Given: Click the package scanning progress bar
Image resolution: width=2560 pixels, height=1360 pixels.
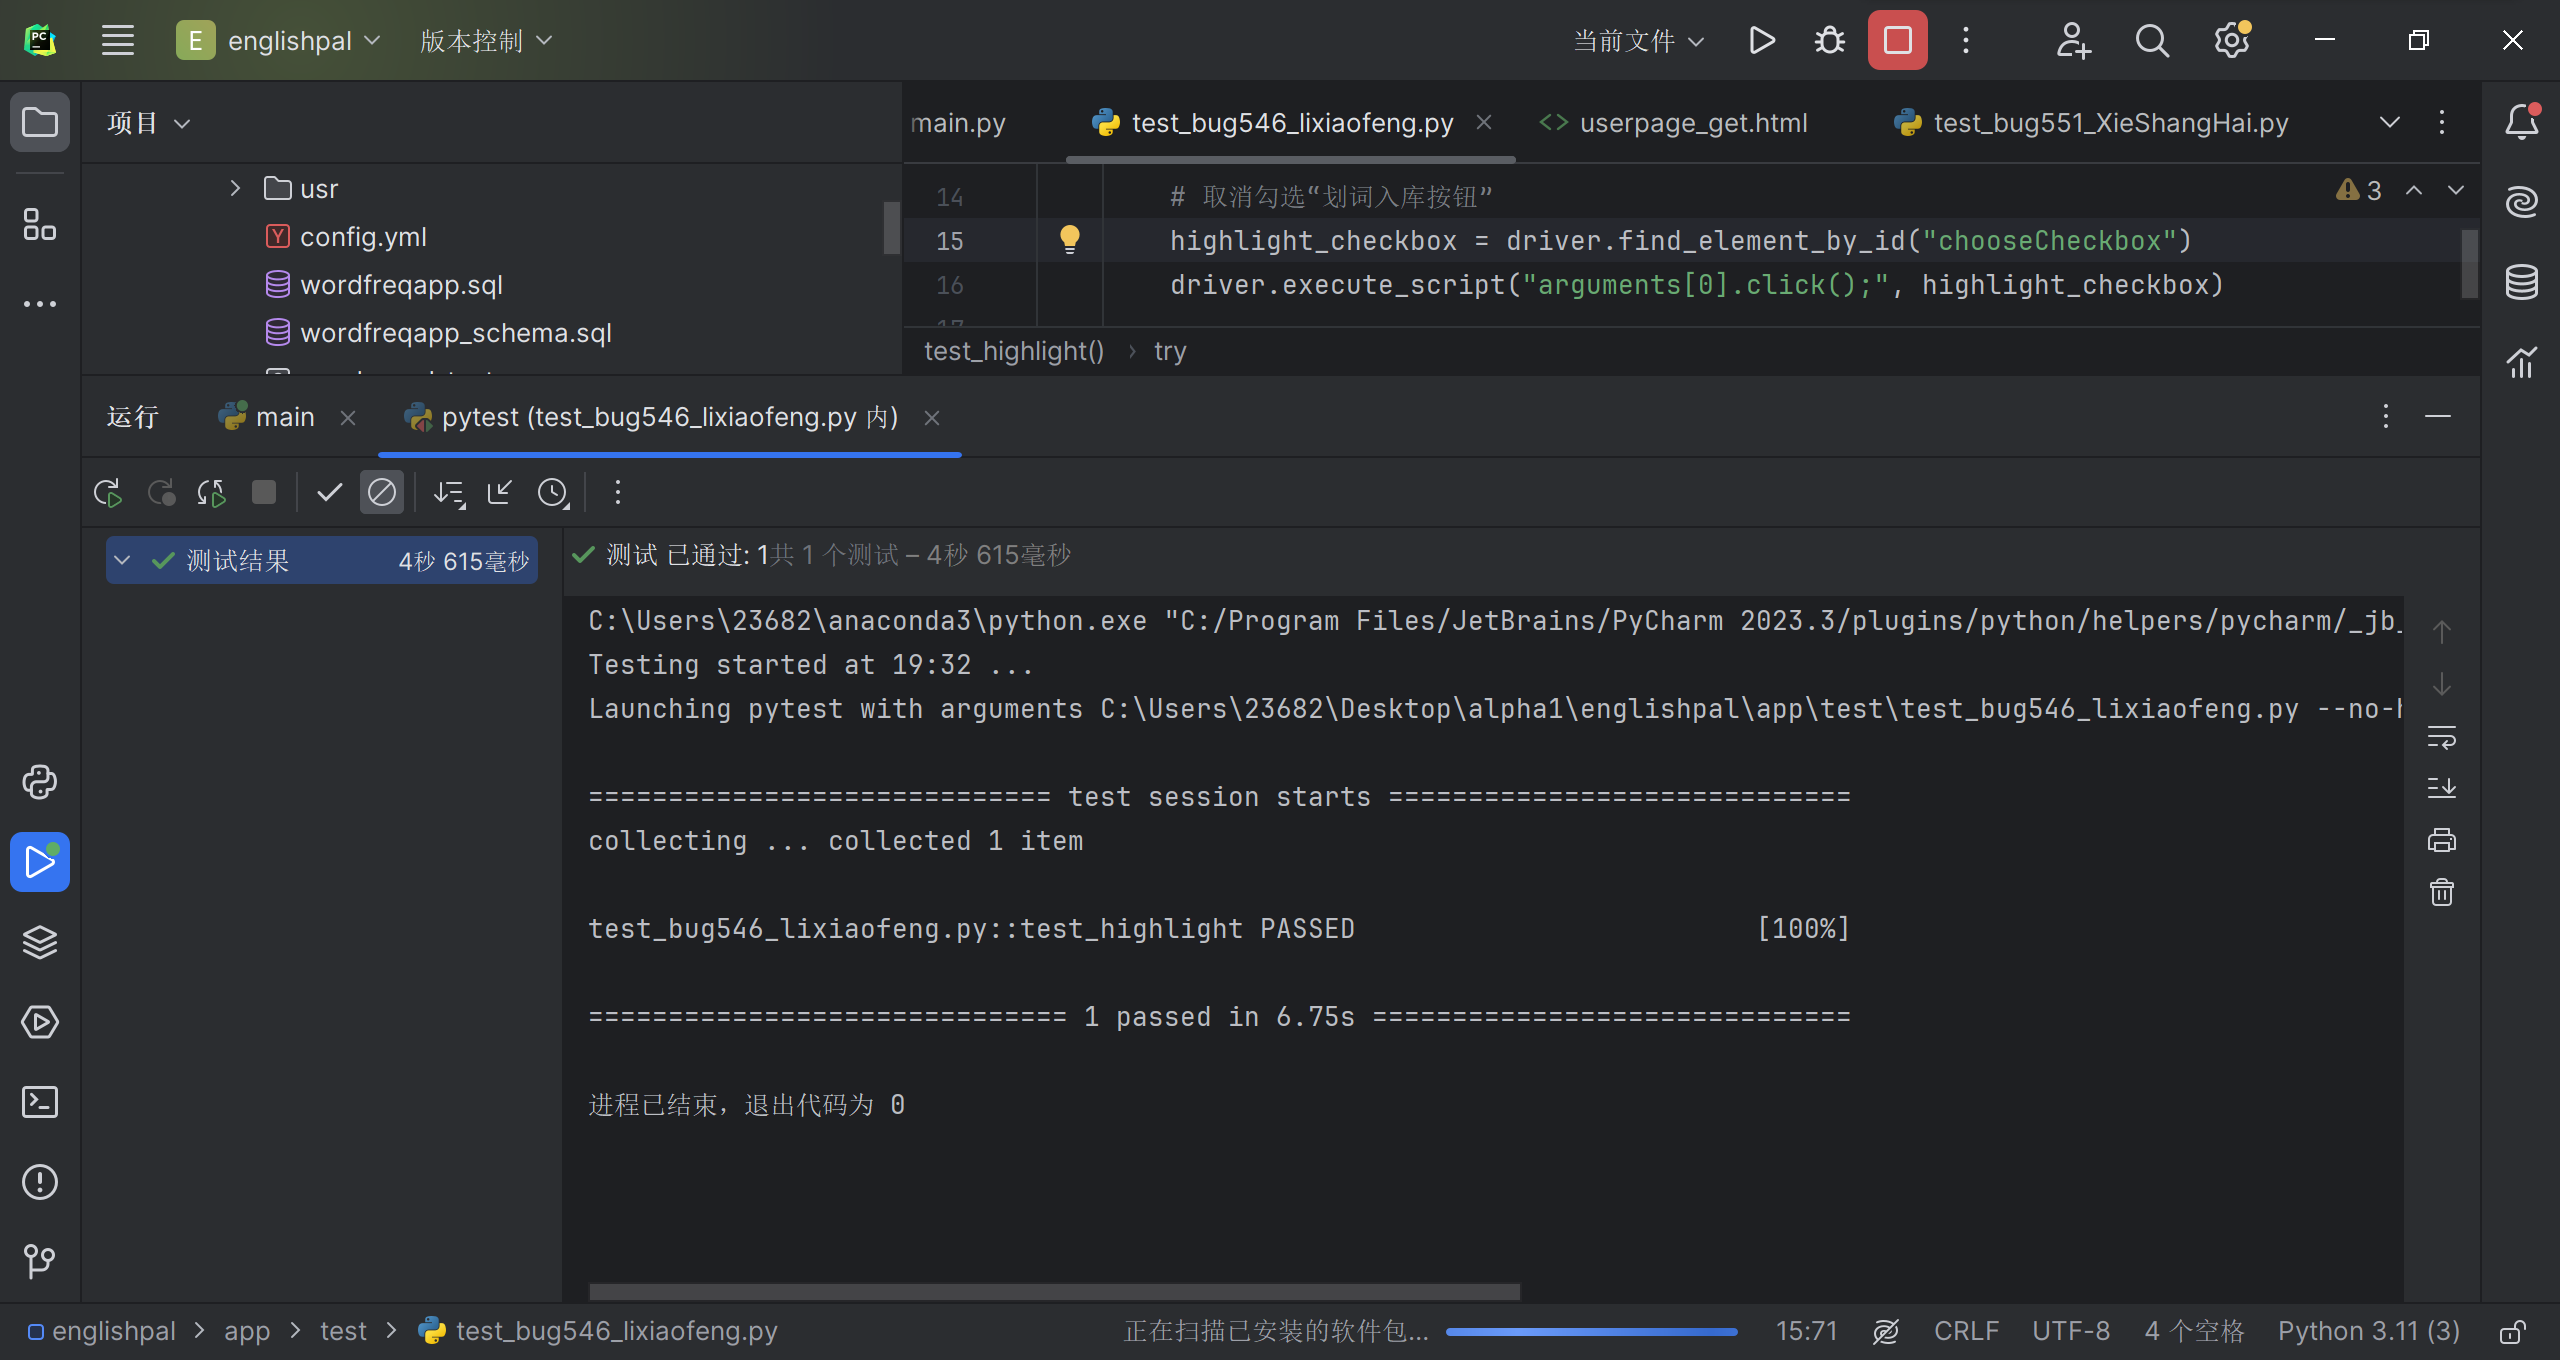Looking at the screenshot, I should click(x=1590, y=1331).
